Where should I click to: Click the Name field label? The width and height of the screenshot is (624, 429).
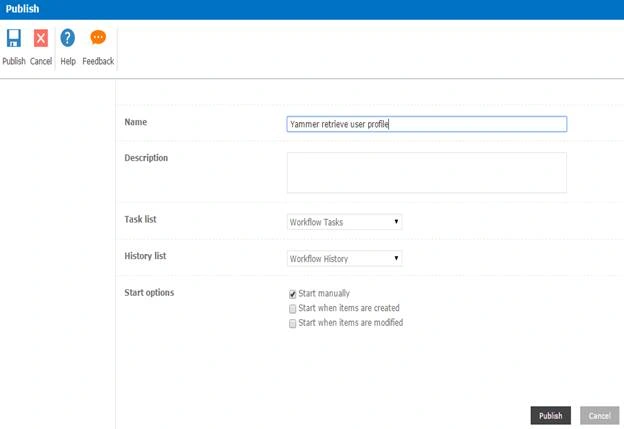(136, 122)
